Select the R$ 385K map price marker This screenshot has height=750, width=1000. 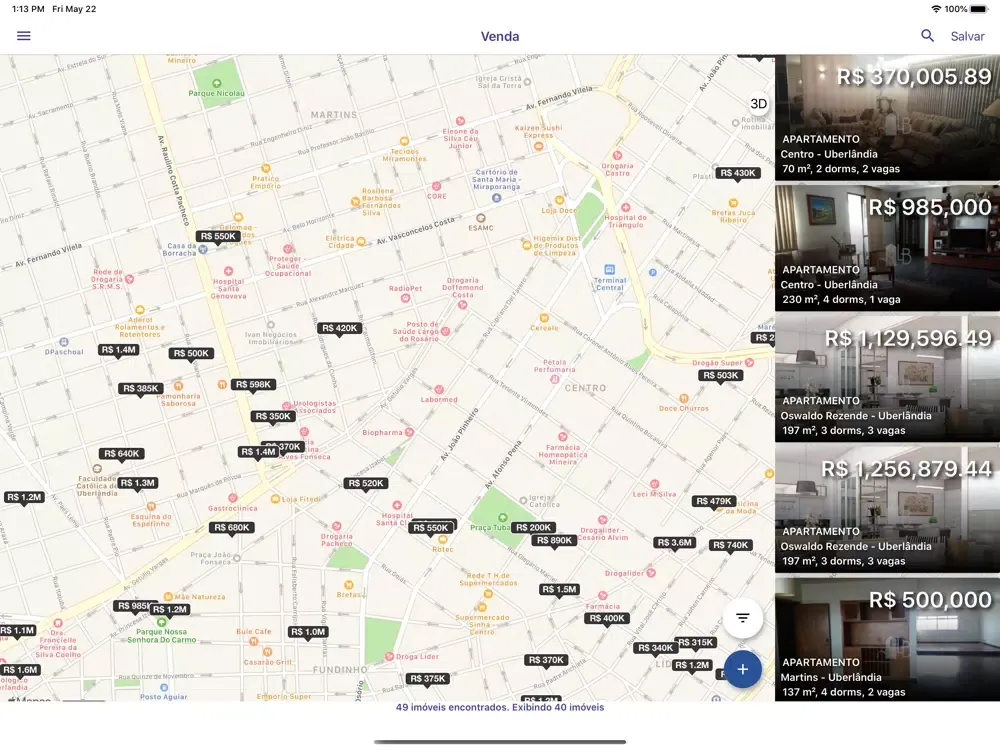[x=140, y=388]
